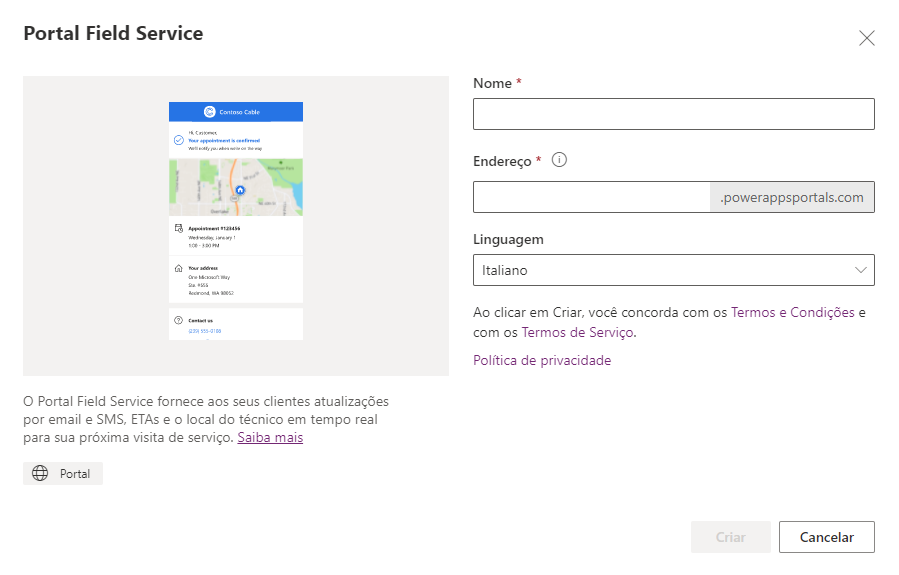This screenshot has width=899, height=575.
Task: Click the Linguagem label
Action: coord(508,240)
